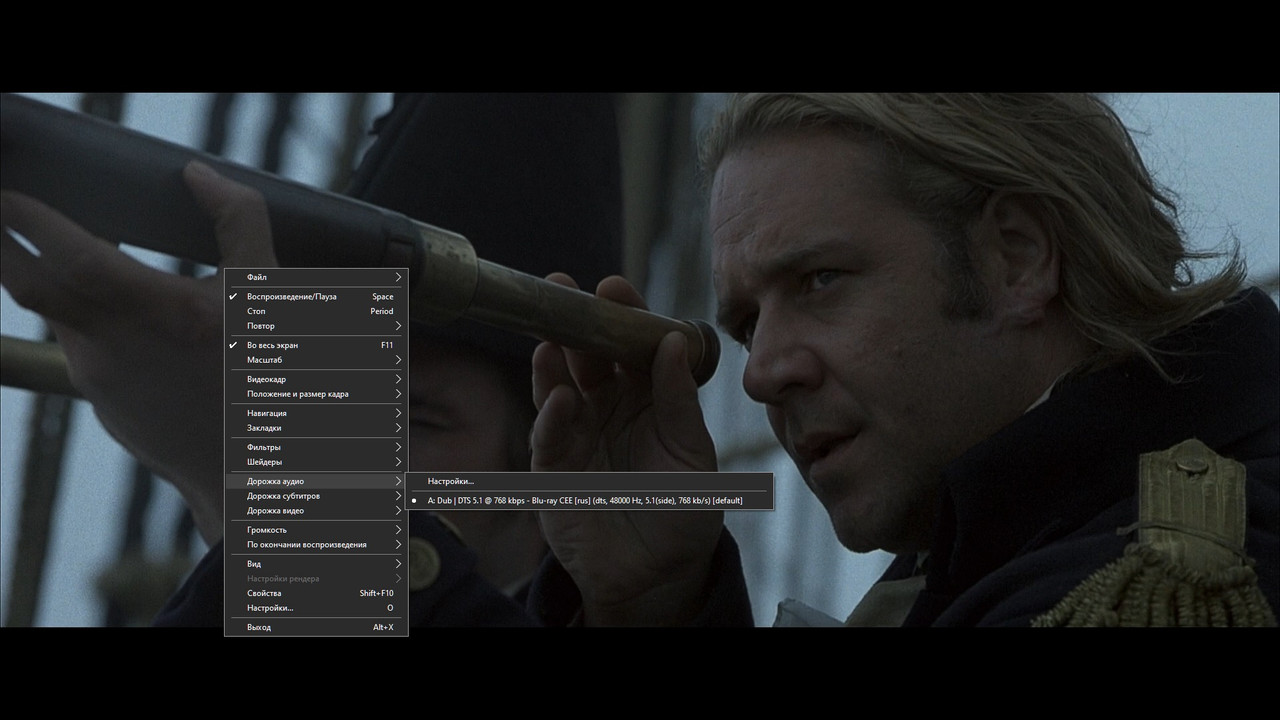The height and width of the screenshot is (720, 1280).
Task: Expand the Навигация submenu
Action: tap(316, 413)
